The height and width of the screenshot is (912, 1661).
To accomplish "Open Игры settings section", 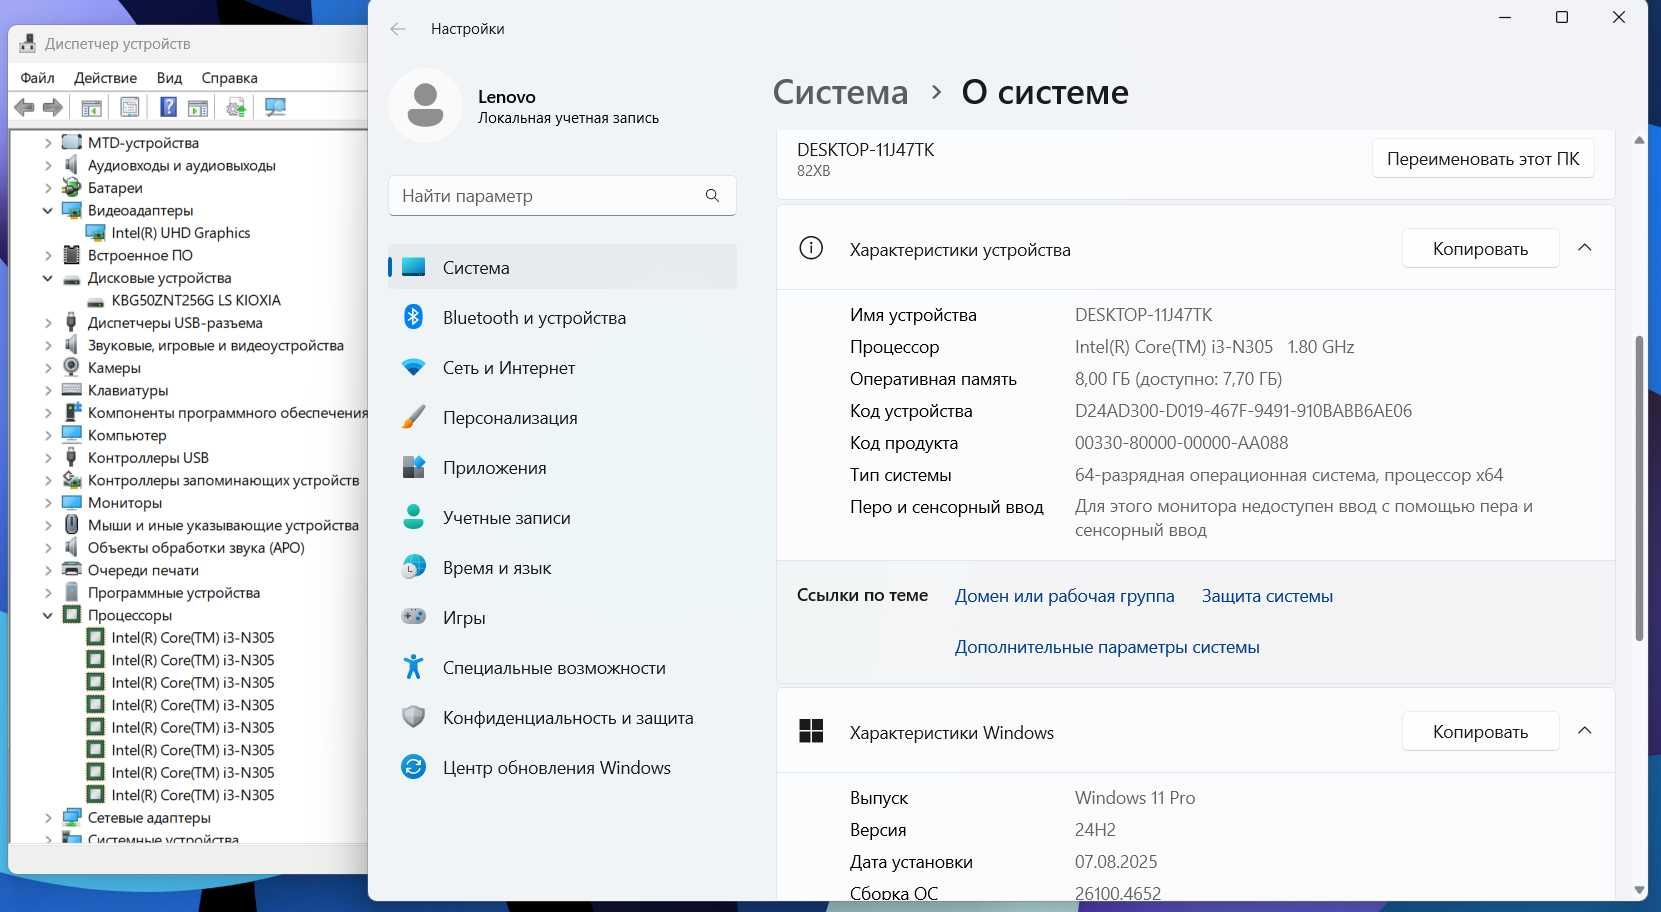I will pos(562,618).
